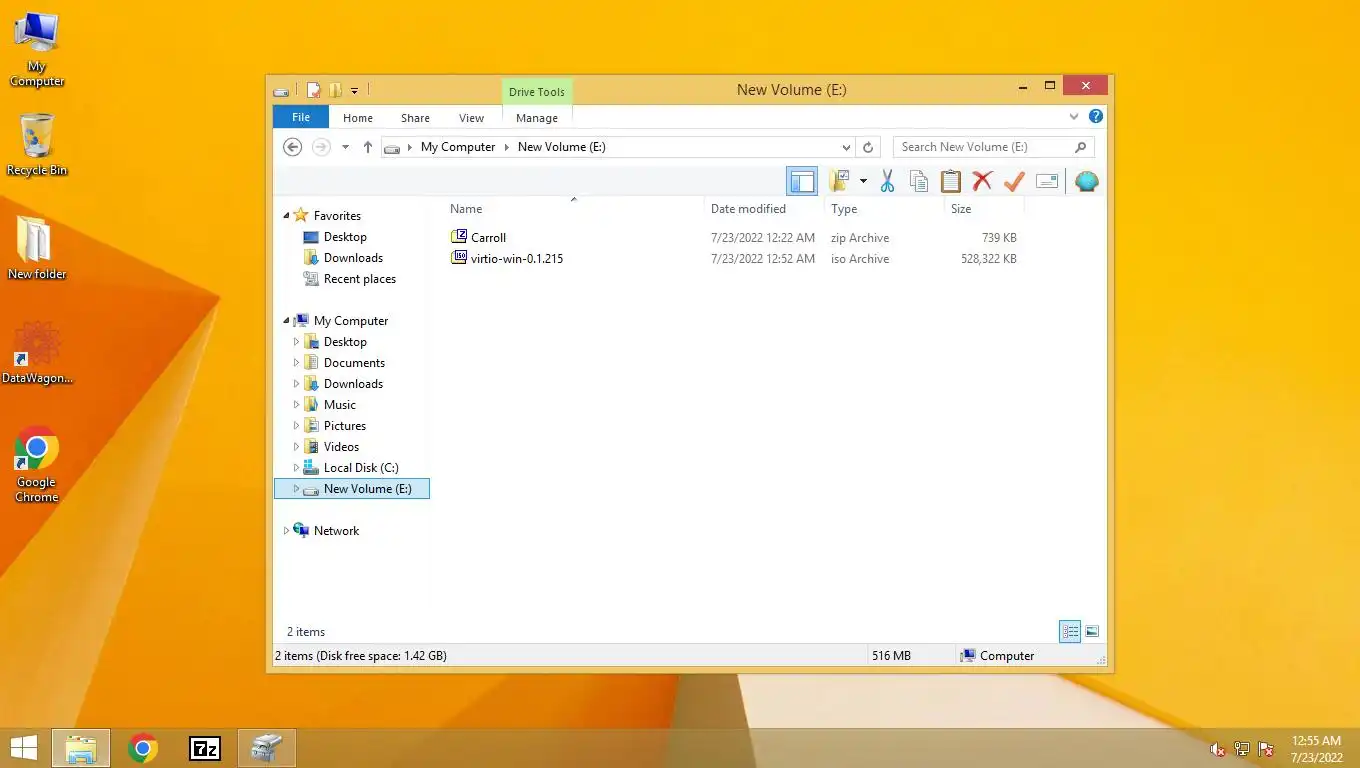
Task: Click the muted volume tray icon
Action: (1218, 749)
